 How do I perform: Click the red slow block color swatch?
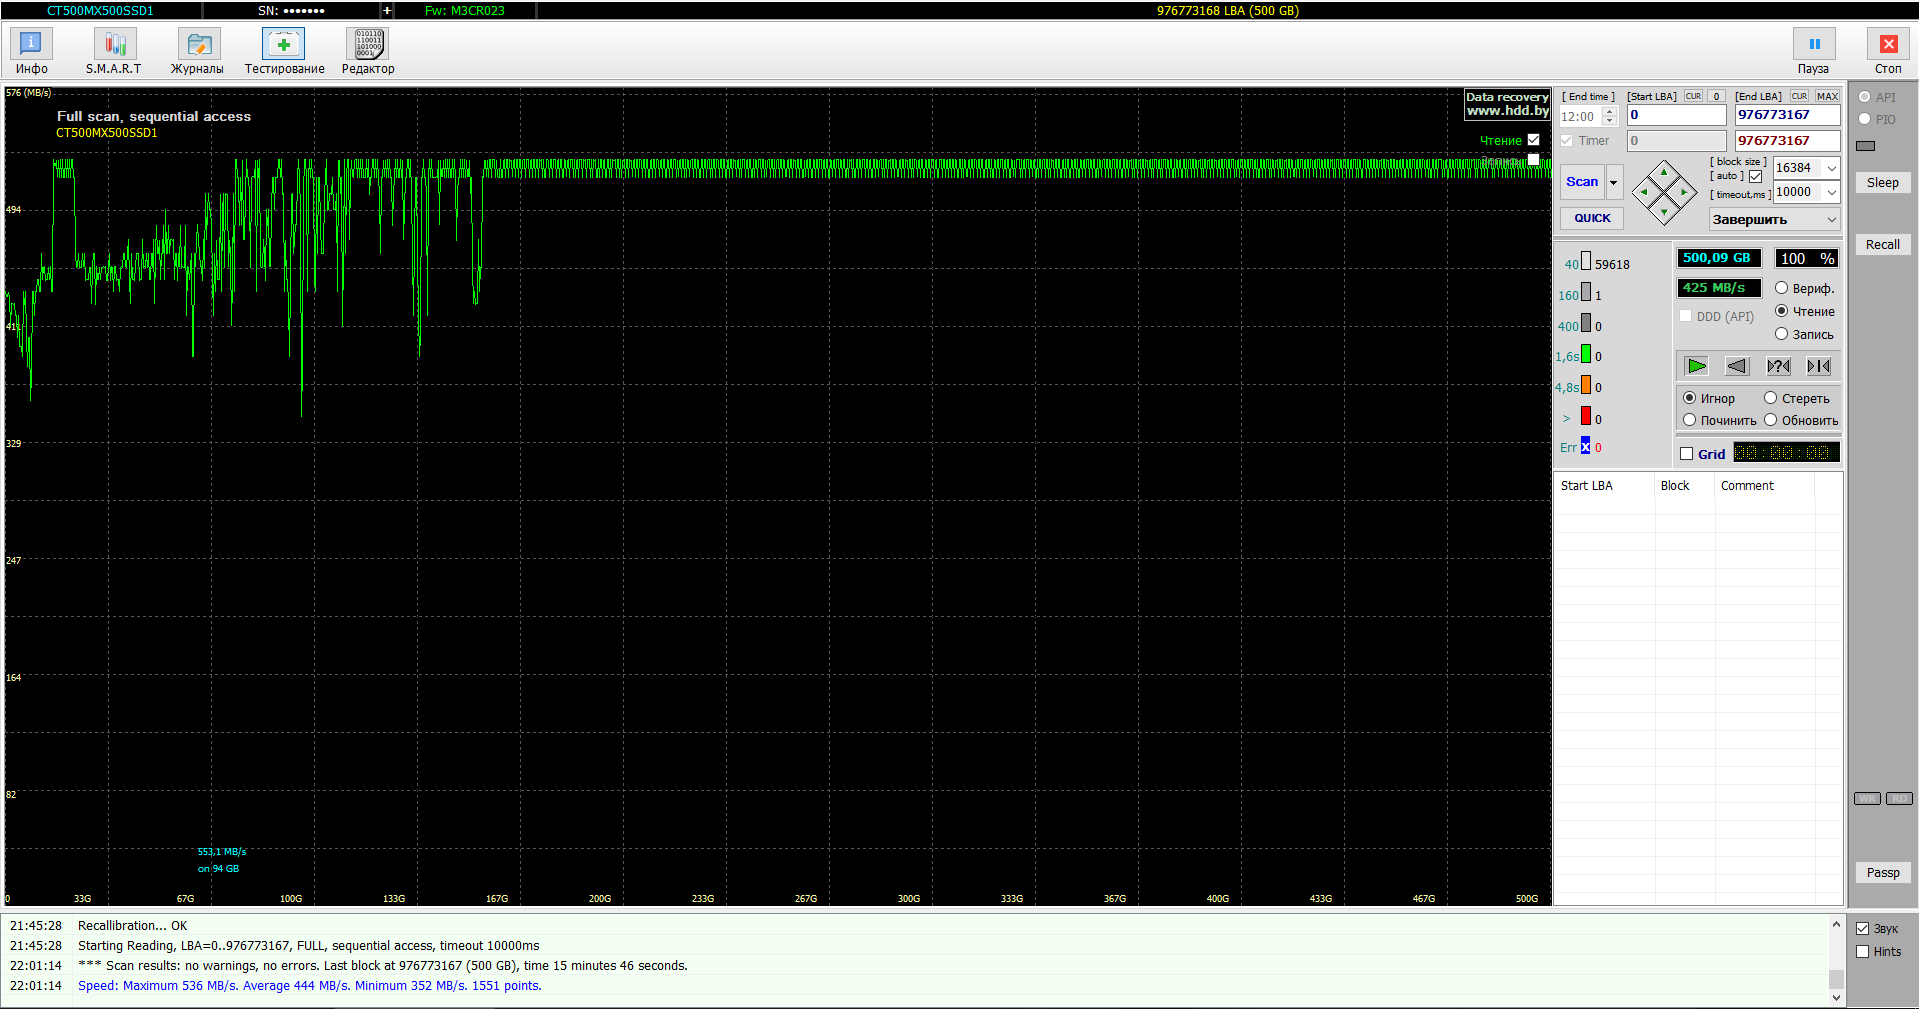[x=1586, y=416]
